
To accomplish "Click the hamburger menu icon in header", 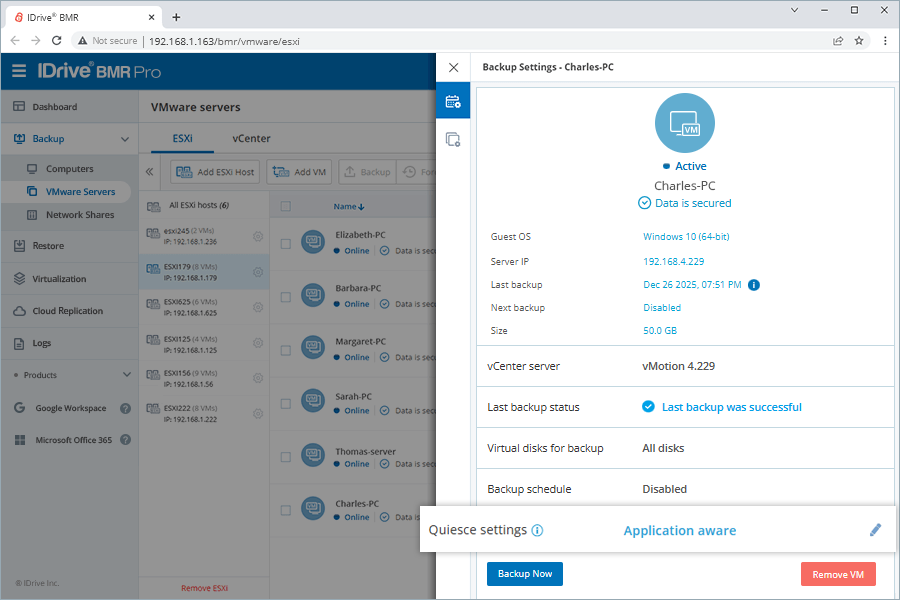I will pyautogui.click(x=19, y=71).
